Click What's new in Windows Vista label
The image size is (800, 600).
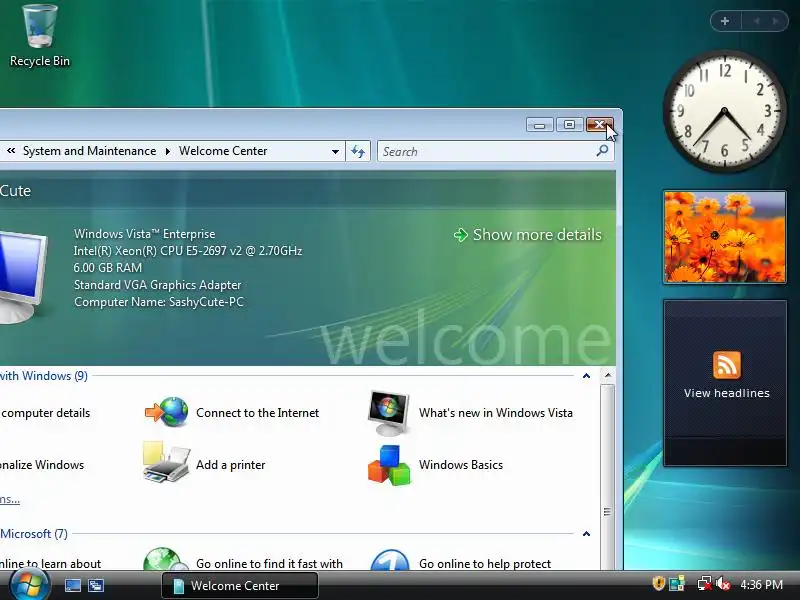496,413
